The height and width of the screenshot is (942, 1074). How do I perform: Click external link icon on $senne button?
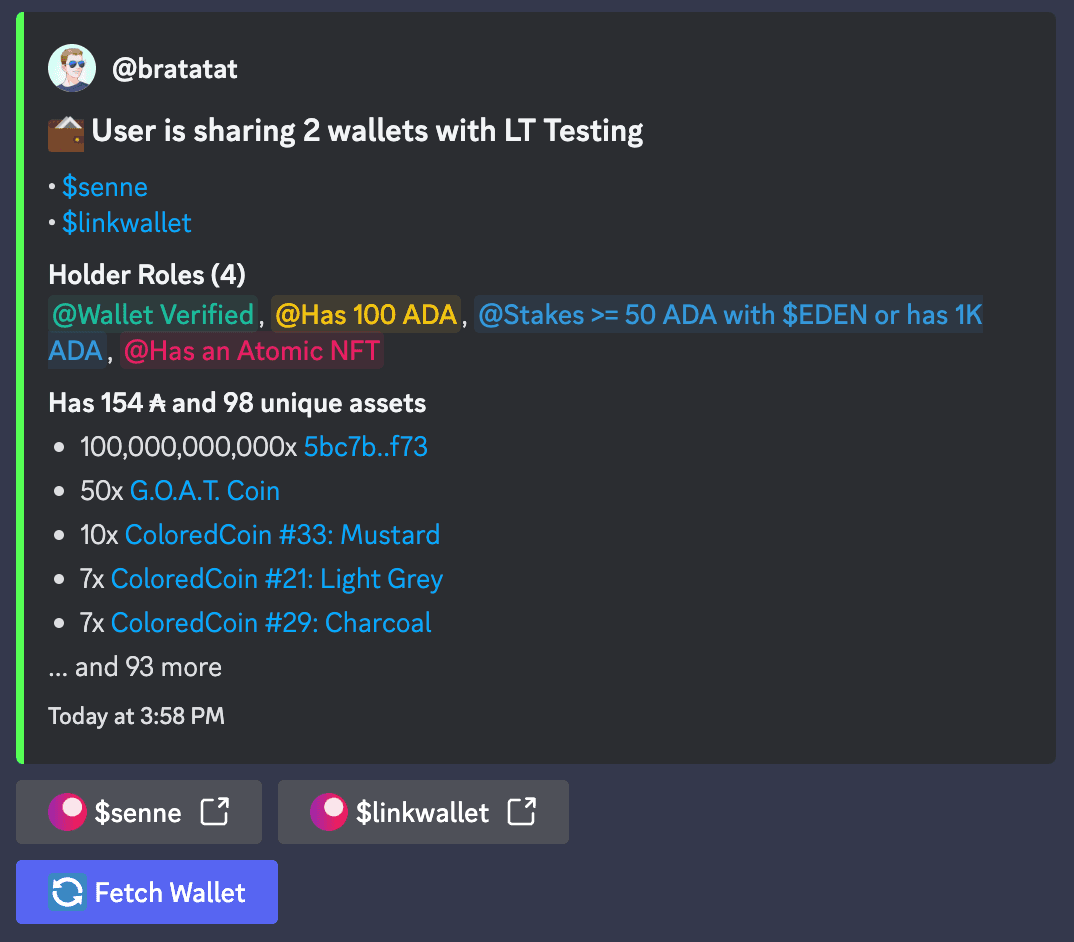(214, 811)
